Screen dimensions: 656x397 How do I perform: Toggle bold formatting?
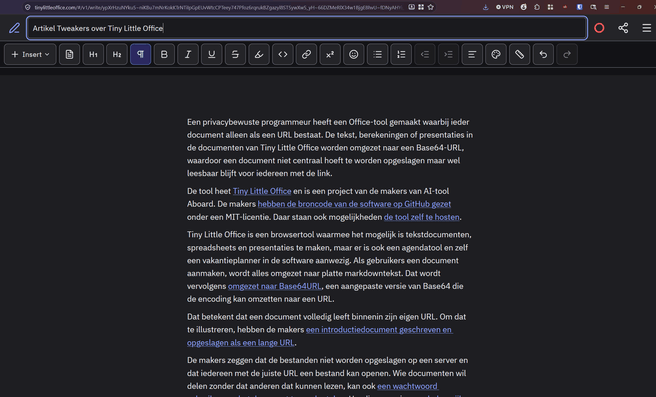(x=164, y=54)
